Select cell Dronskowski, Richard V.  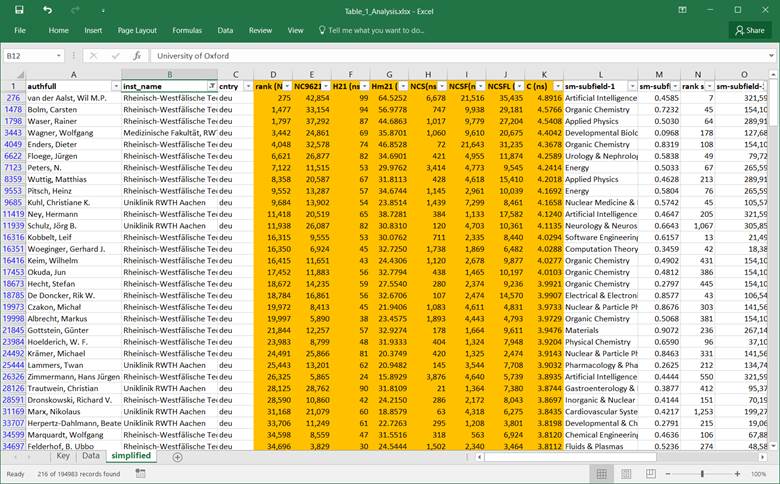point(74,400)
